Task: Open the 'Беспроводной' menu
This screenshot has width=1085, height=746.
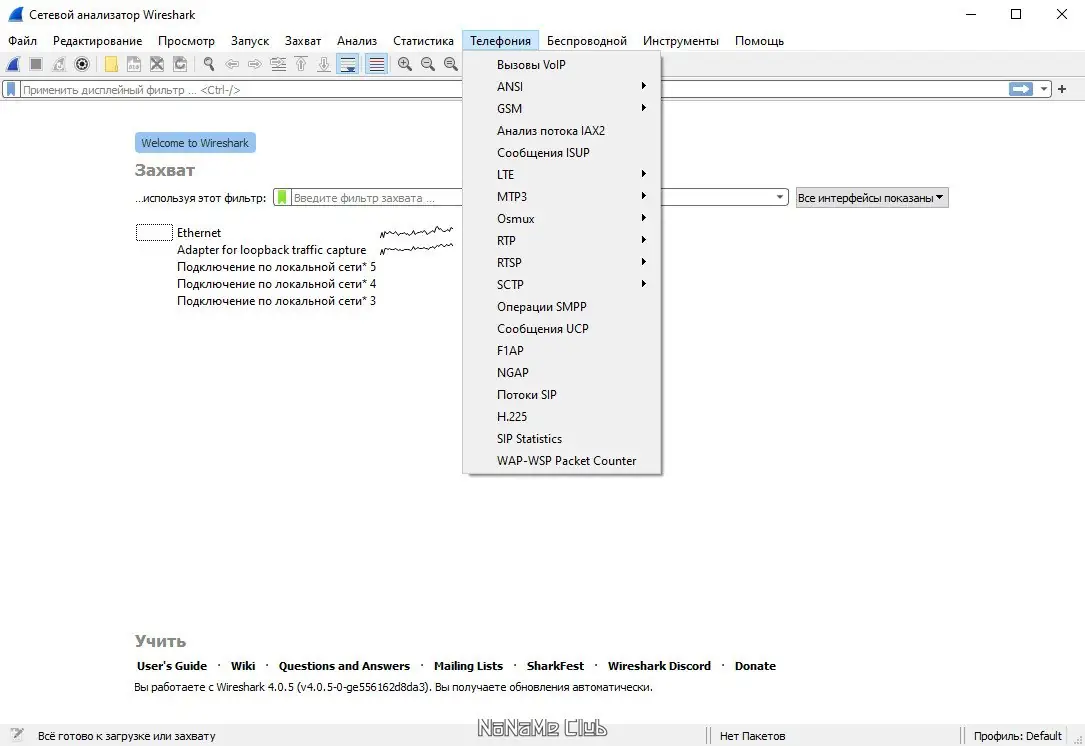Action: pos(587,41)
